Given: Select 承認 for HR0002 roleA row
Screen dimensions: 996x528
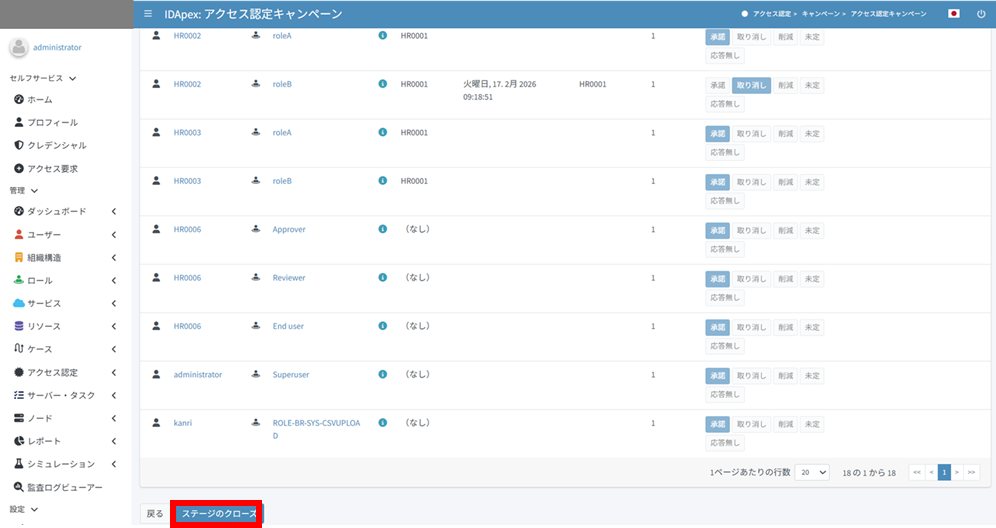Looking at the screenshot, I should (x=717, y=37).
